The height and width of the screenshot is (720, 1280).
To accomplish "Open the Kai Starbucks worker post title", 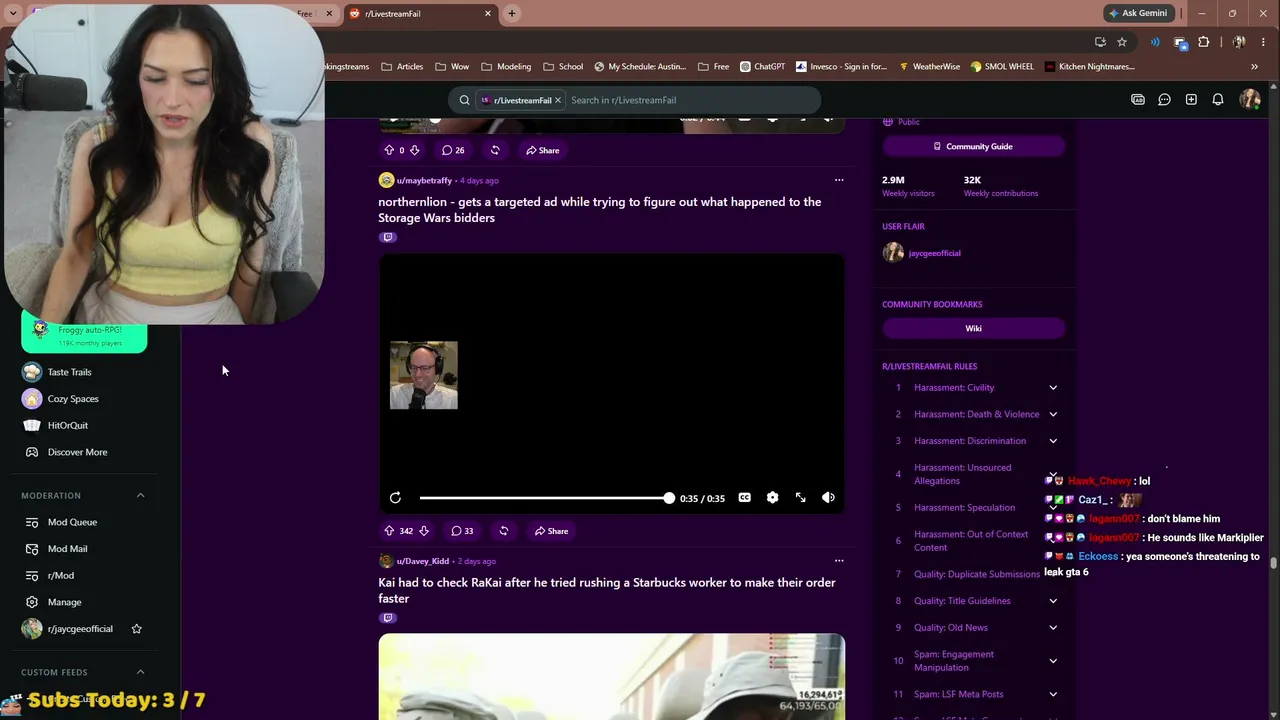I will [x=606, y=591].
